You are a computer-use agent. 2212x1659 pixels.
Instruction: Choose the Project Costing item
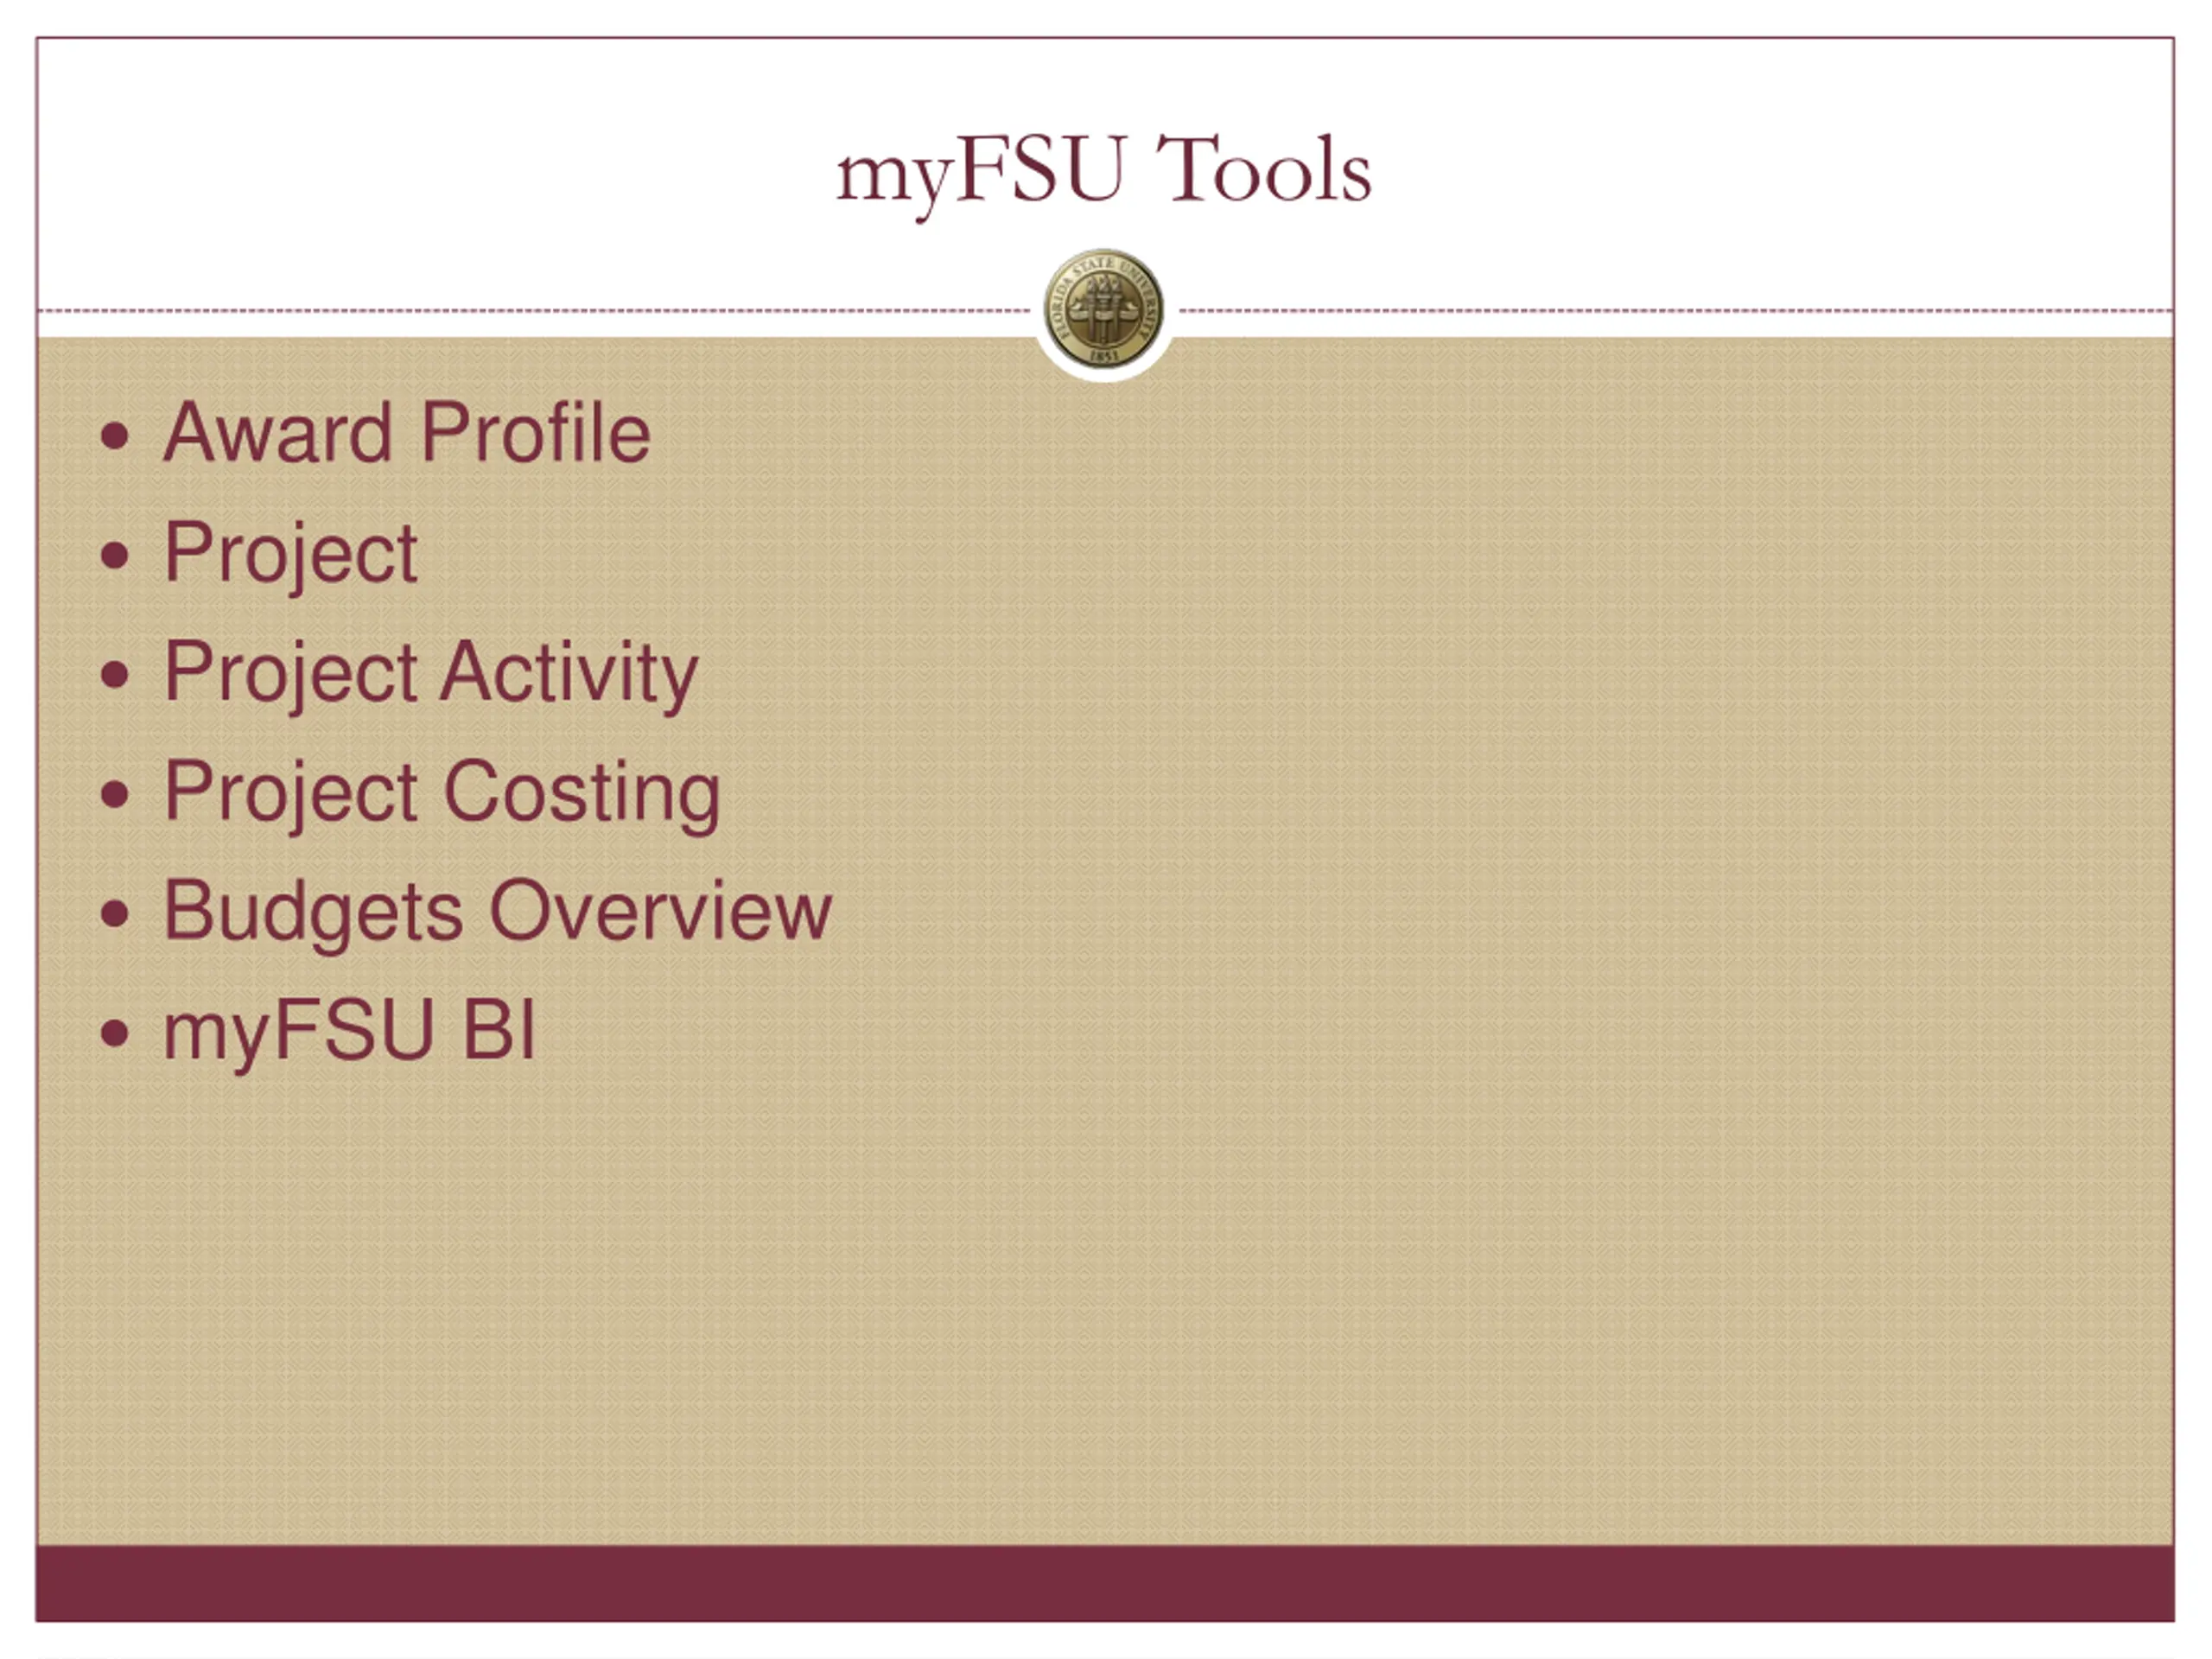pos(442,795)
